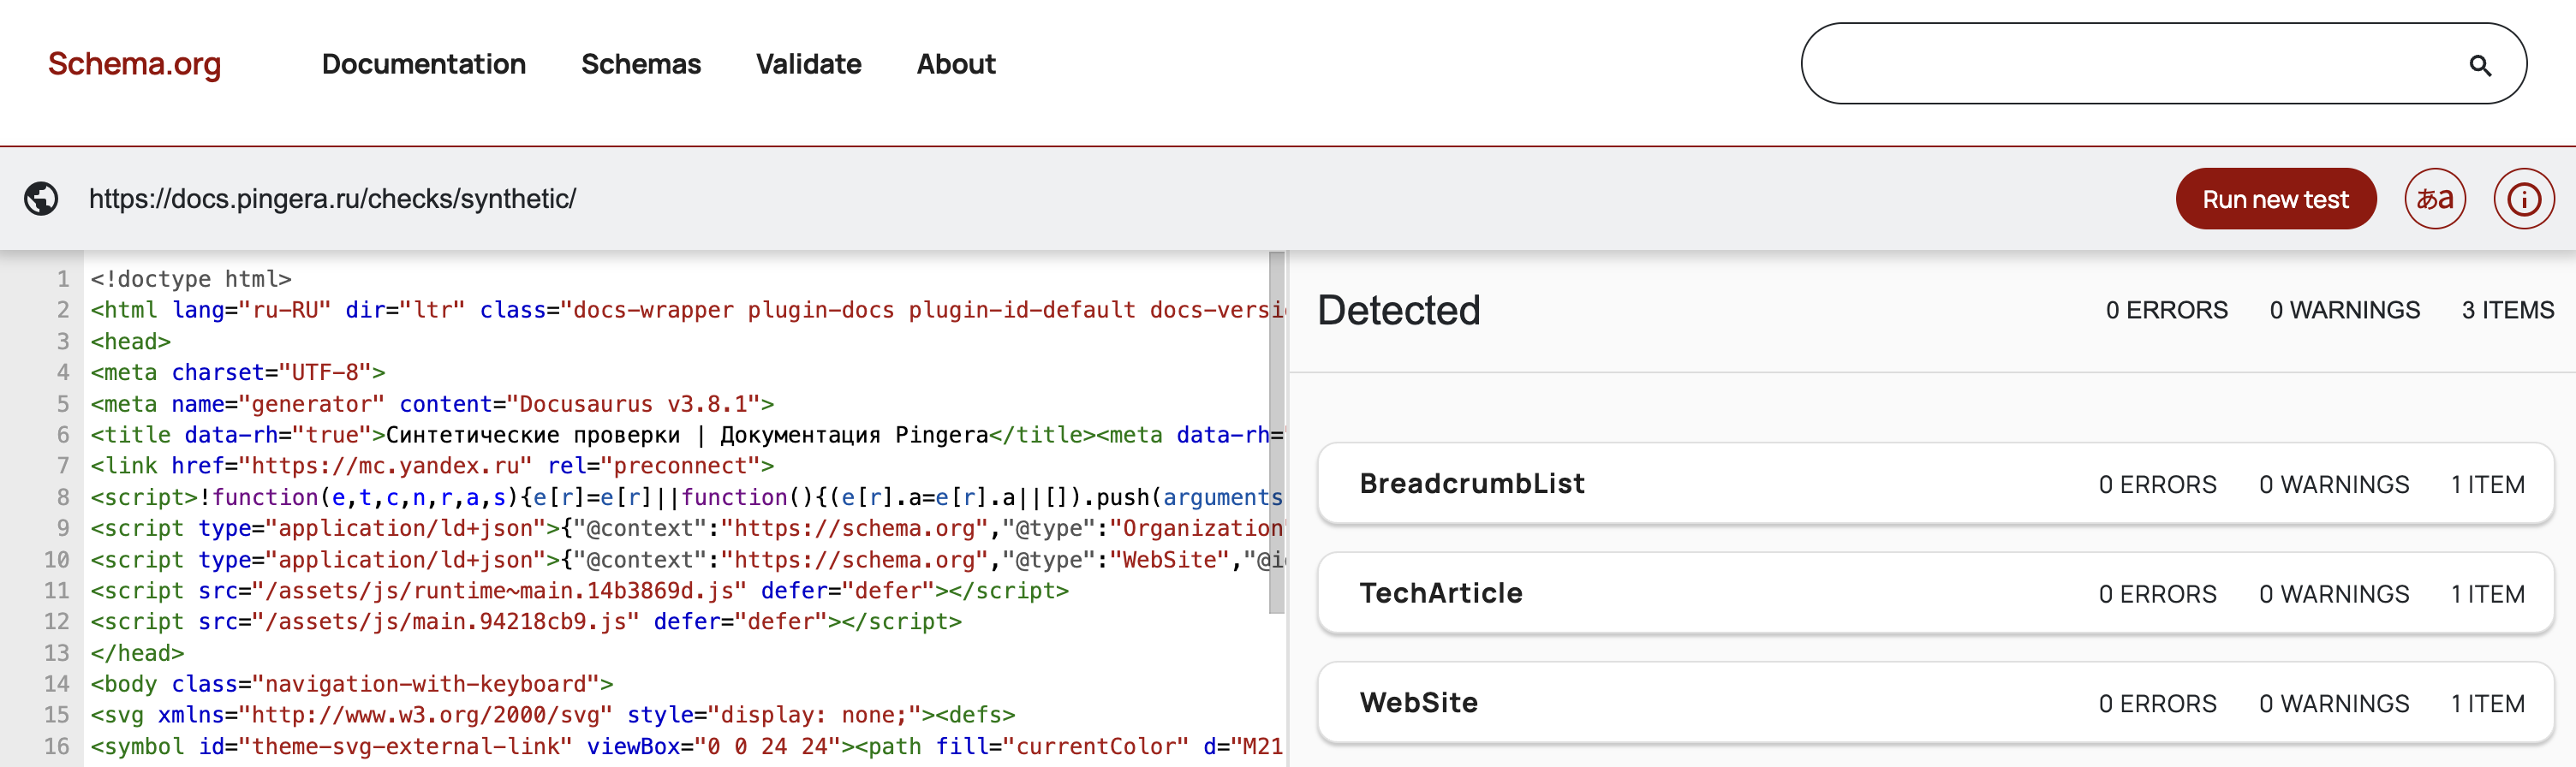Open the Schemas menu item

pos(640,64)
